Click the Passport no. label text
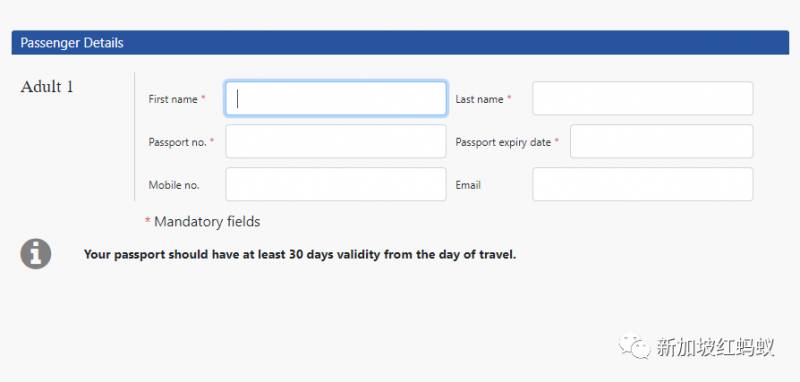 [x=178, y=142]
